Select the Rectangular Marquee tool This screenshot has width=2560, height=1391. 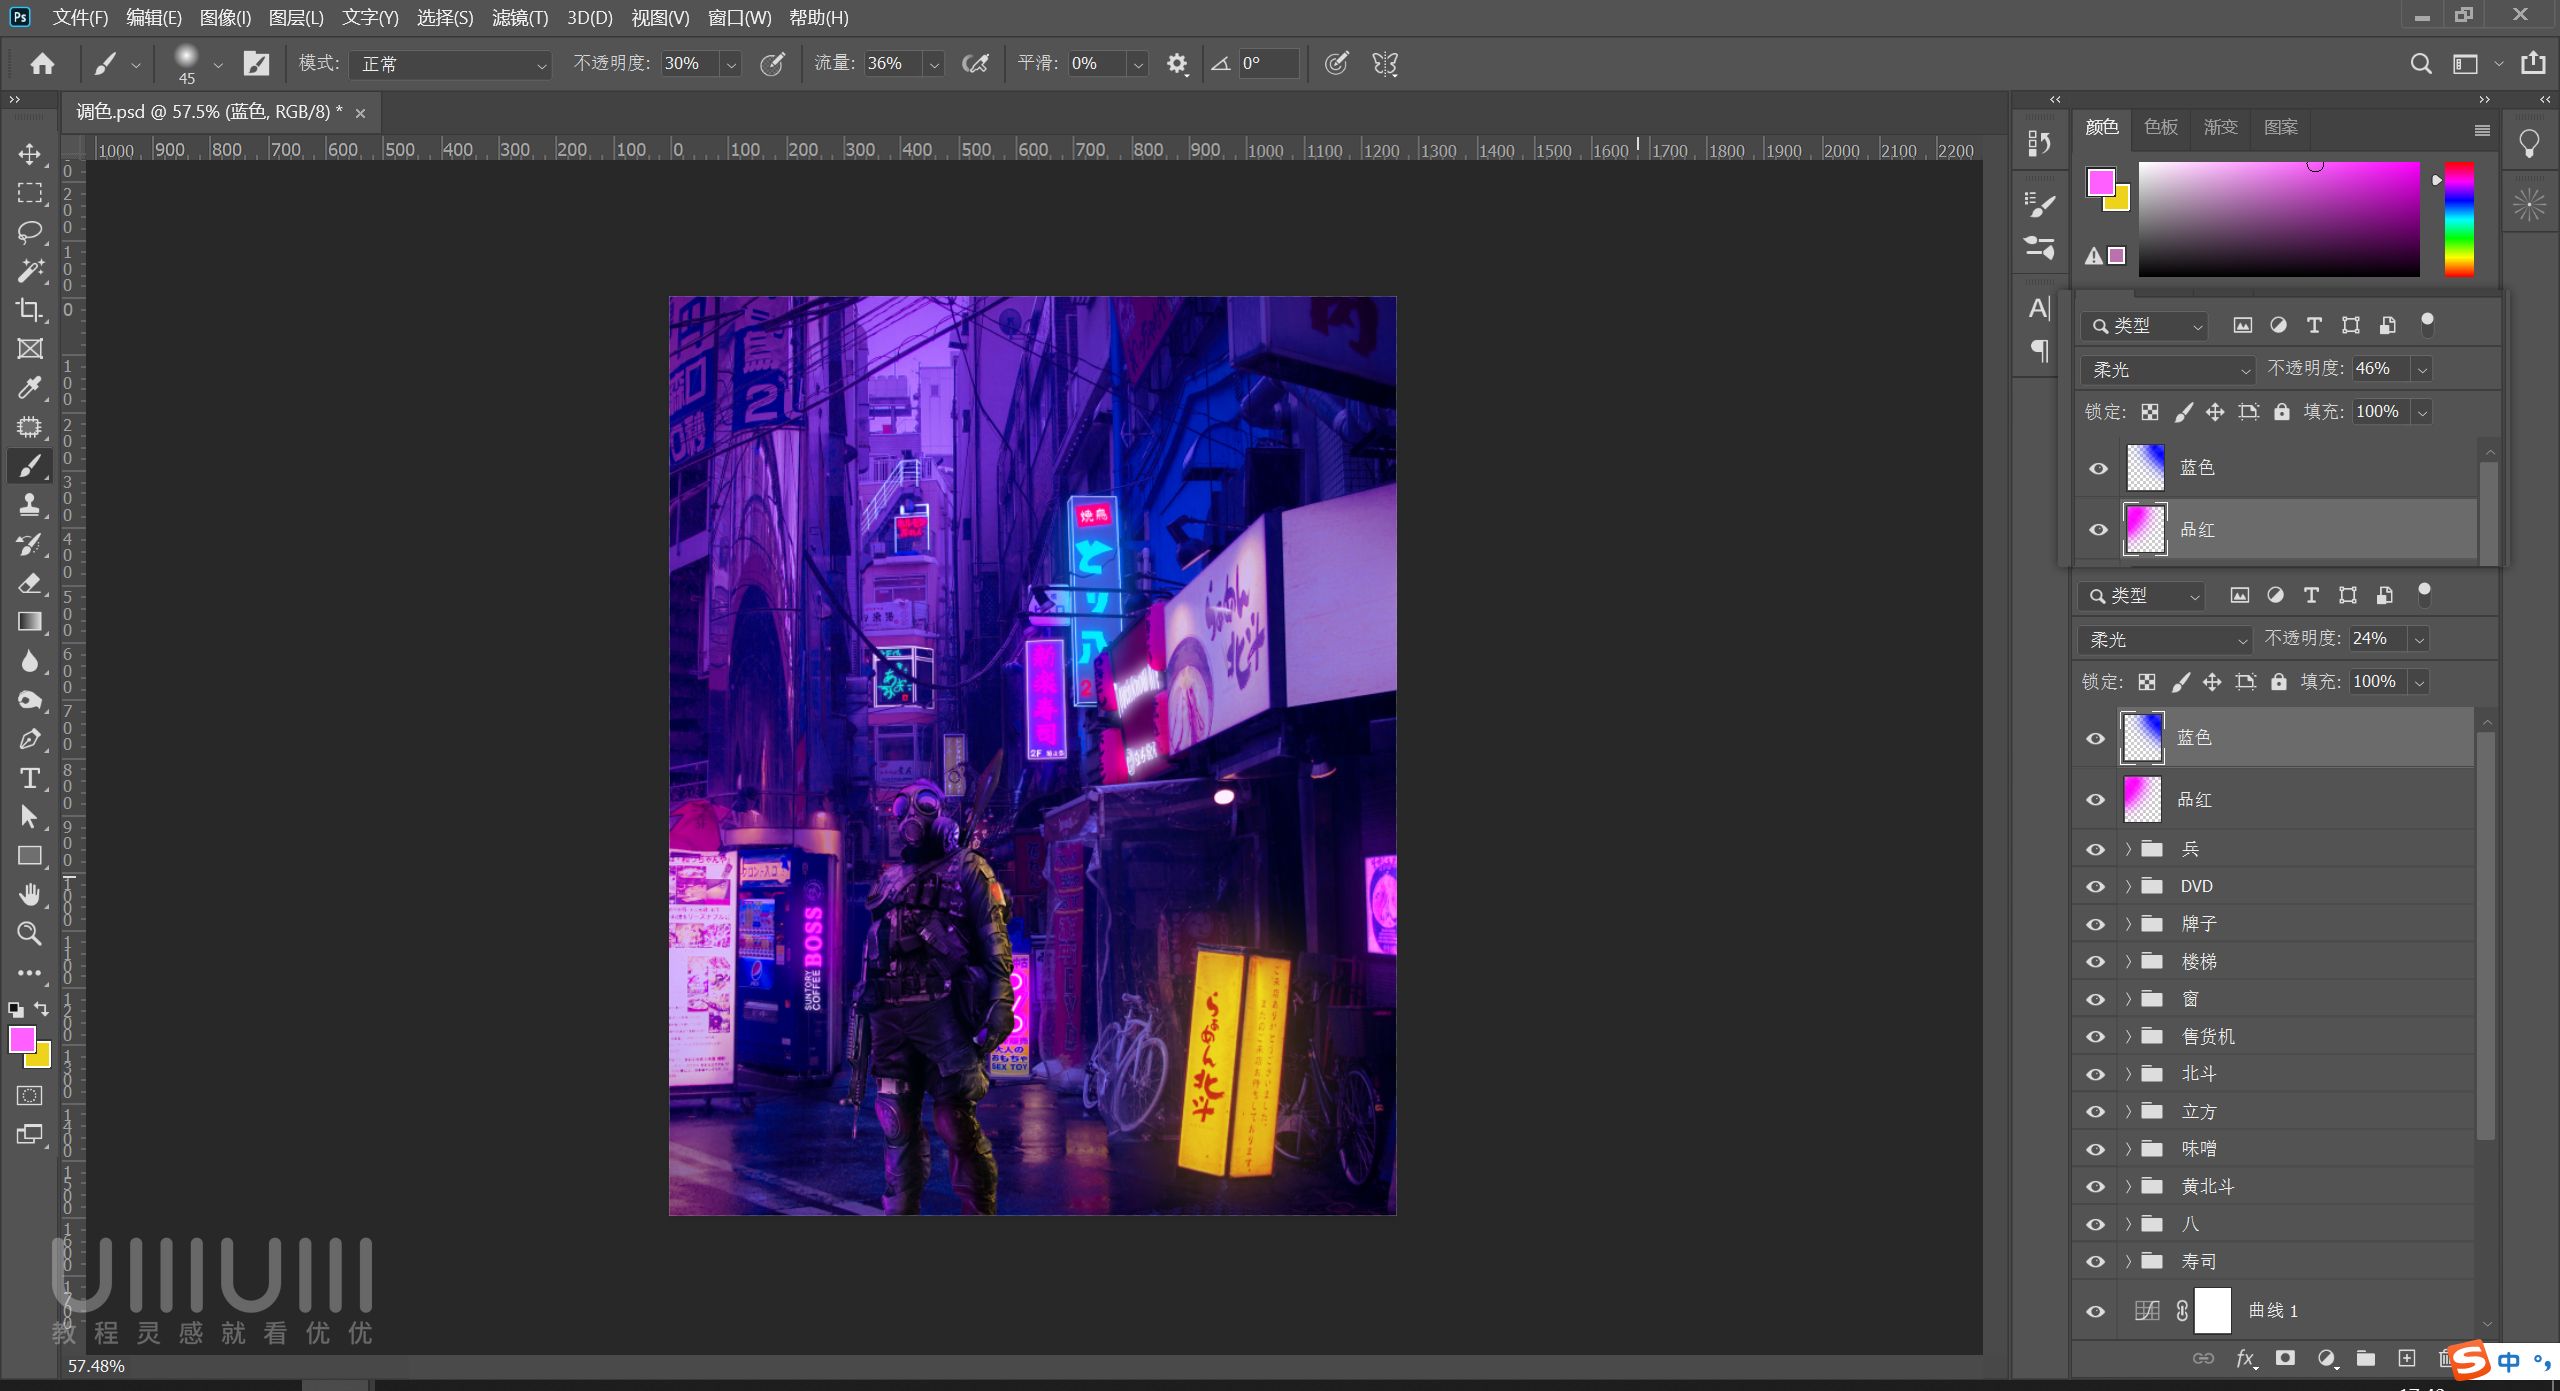[30, 193]
